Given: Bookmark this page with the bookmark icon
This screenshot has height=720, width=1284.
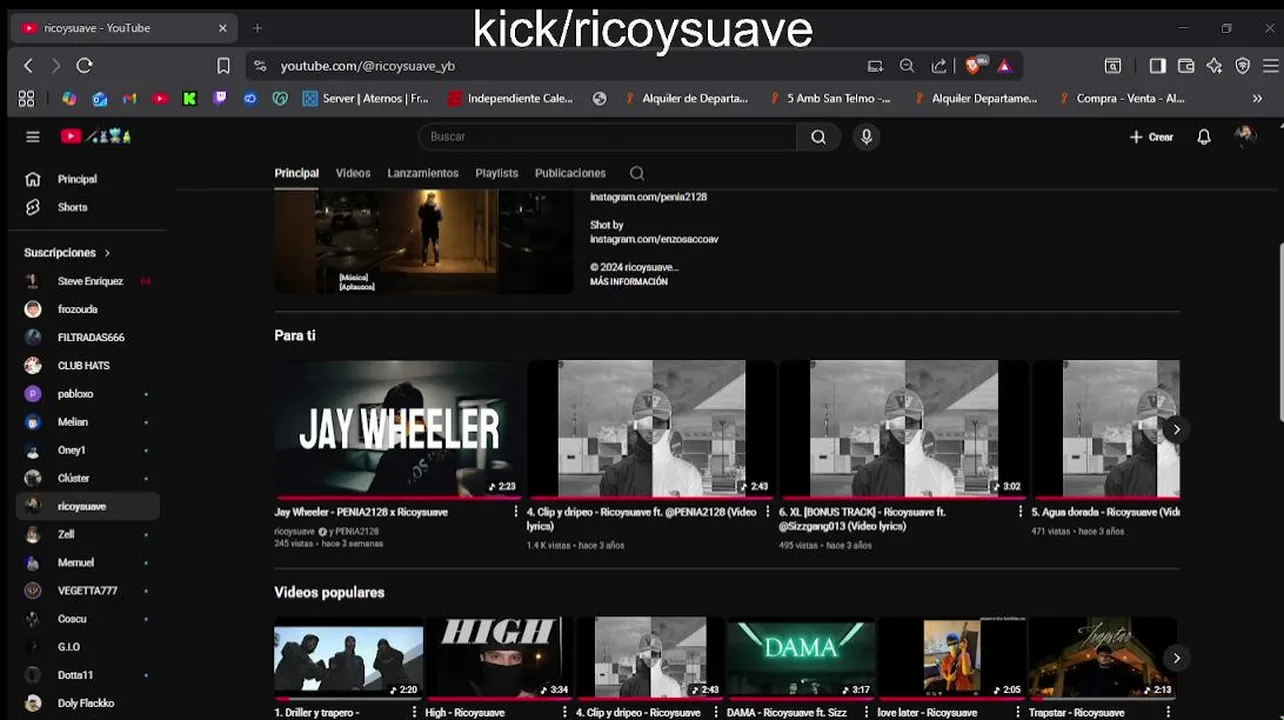Looking at the screenshot, I should pos(223,66).
